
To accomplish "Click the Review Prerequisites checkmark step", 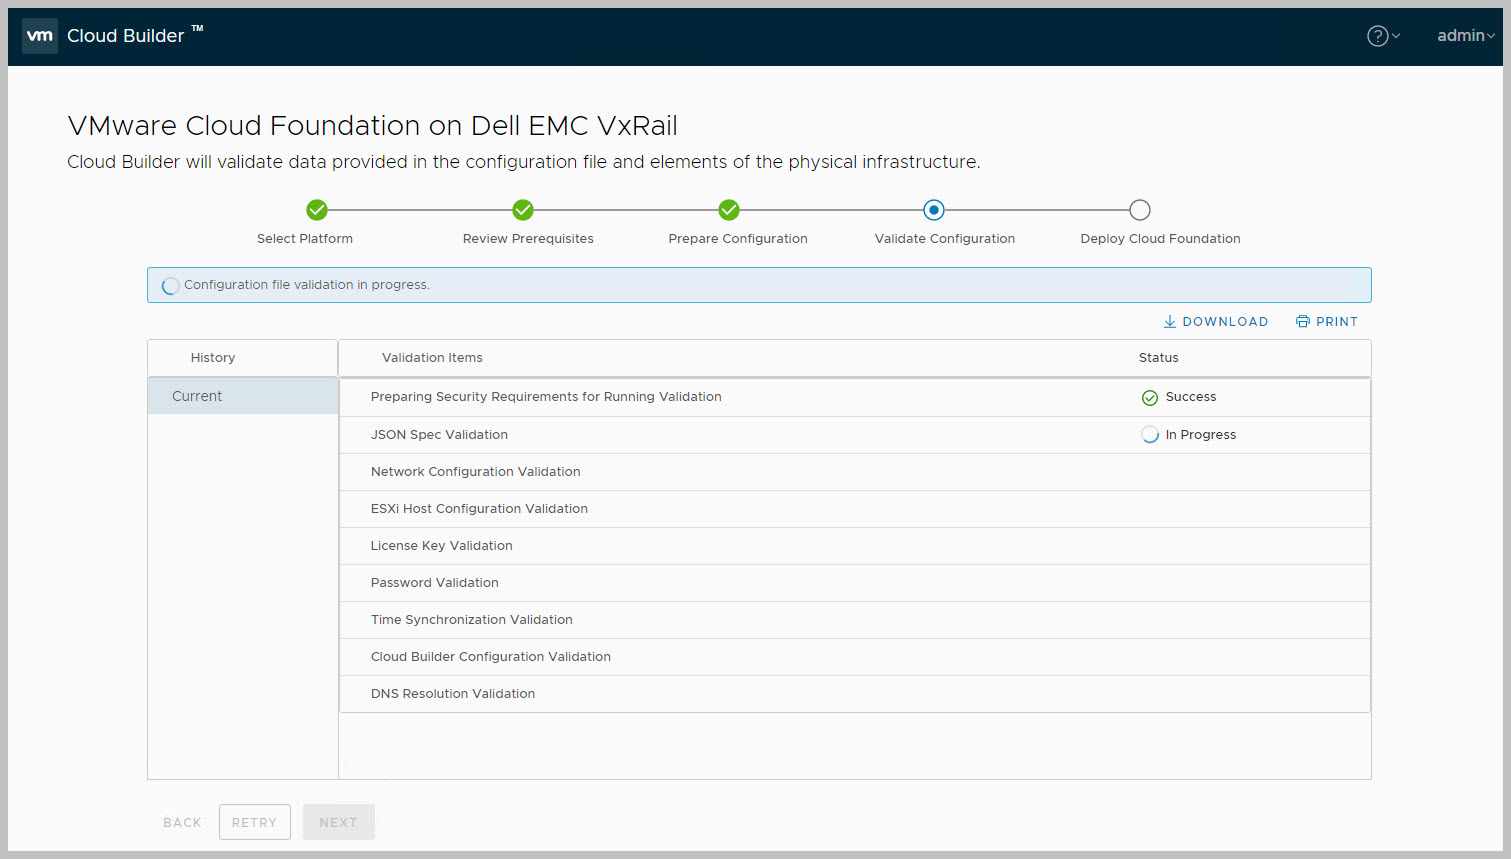I will 523,210.
